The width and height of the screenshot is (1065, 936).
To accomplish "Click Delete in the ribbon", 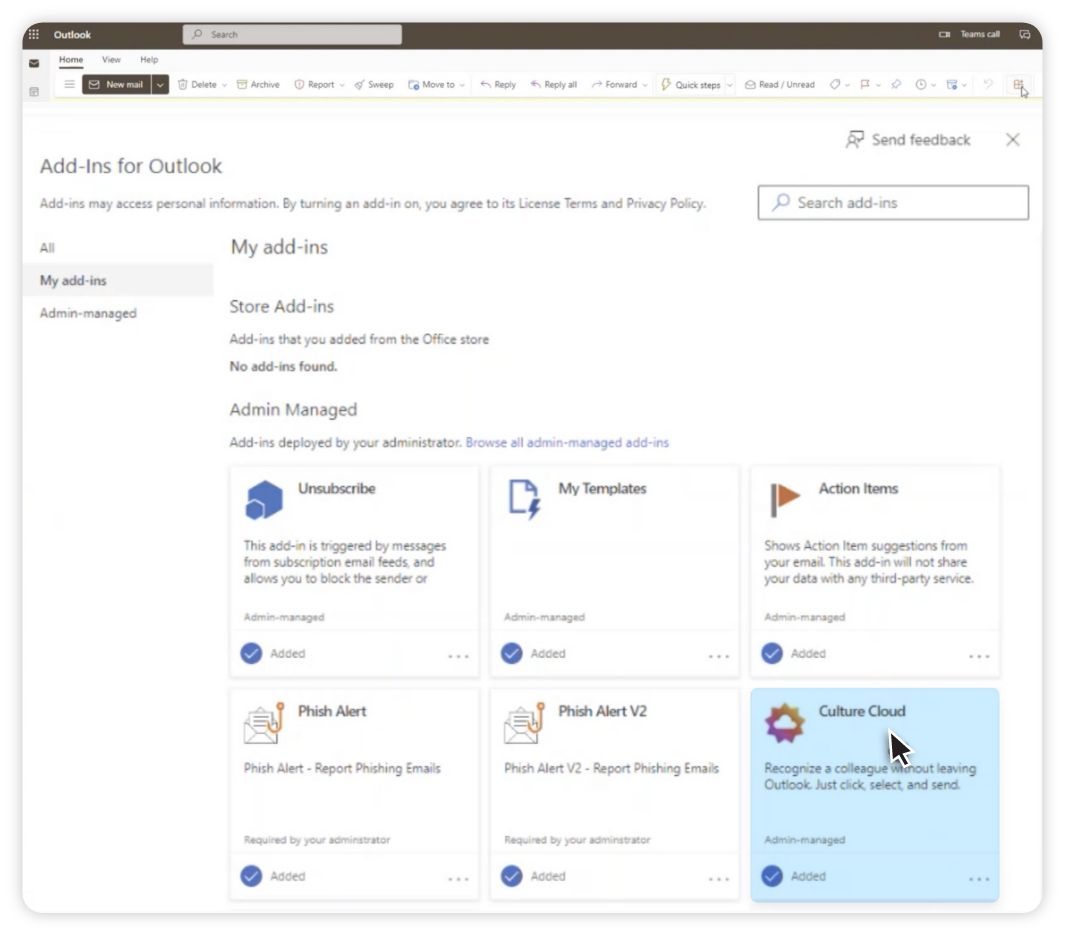I will pyautogui.click(x=198, y=84).
